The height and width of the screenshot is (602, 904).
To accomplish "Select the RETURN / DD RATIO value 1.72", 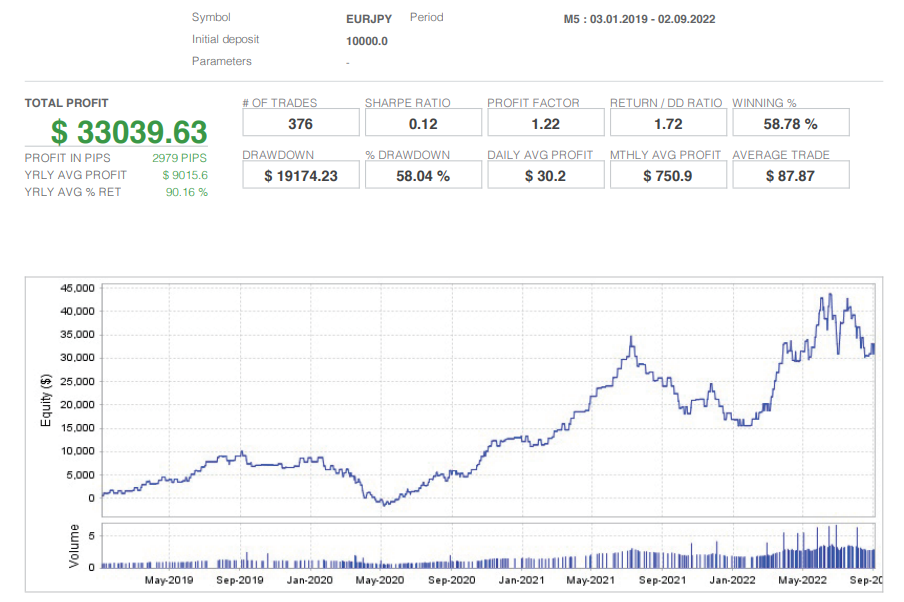I will pyautogui.click(x=668, y=122).
